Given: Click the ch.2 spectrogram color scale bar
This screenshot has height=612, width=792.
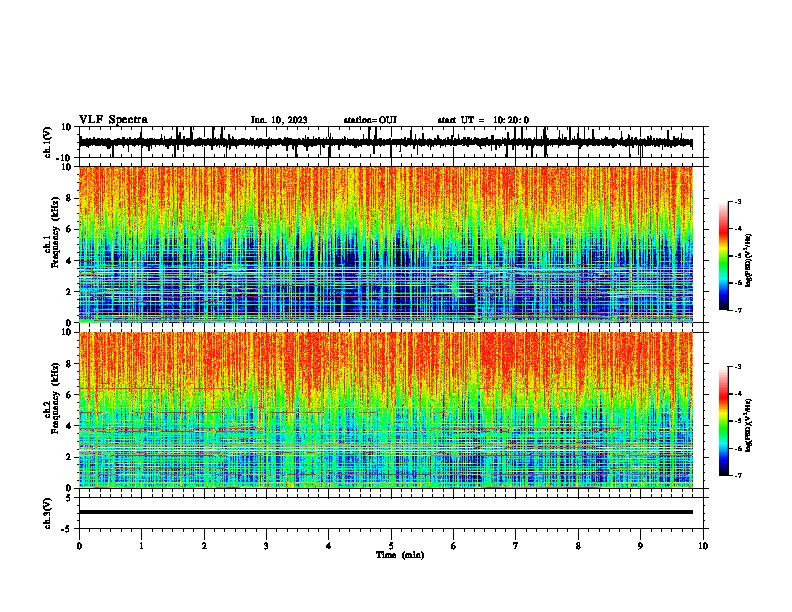Looking at the screenshot, I should 724,421.
